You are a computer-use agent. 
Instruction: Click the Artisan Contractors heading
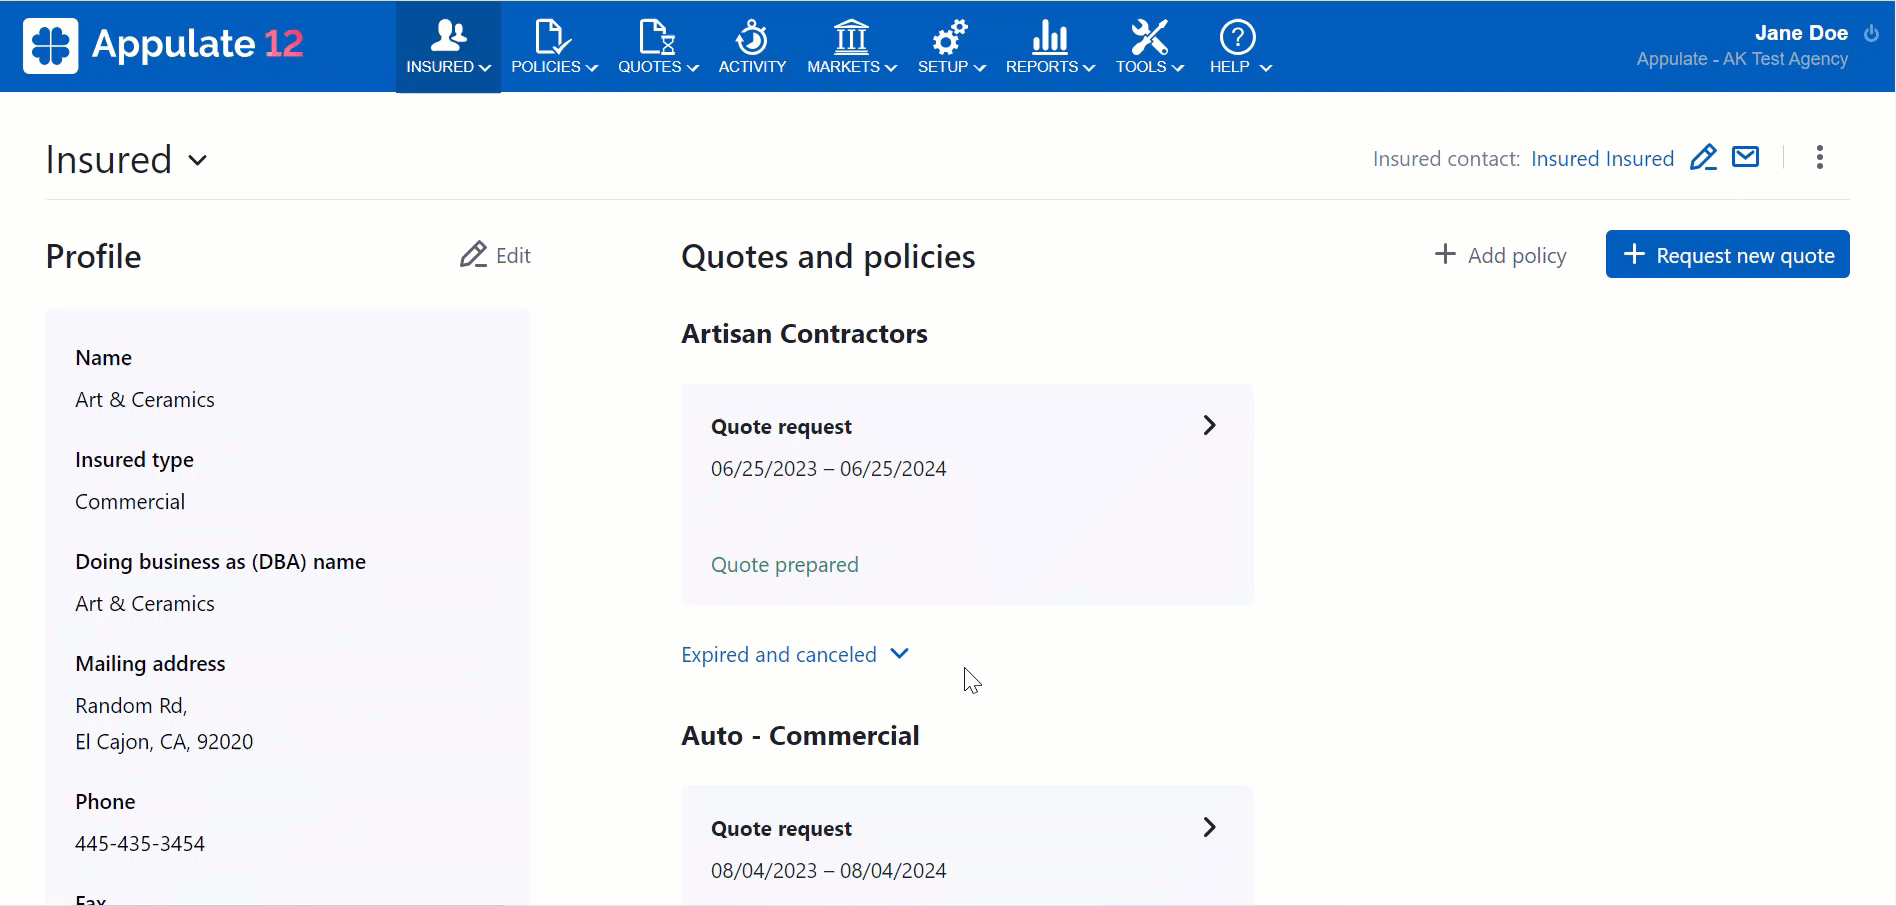pyautogui.click(x=804, y=333)
